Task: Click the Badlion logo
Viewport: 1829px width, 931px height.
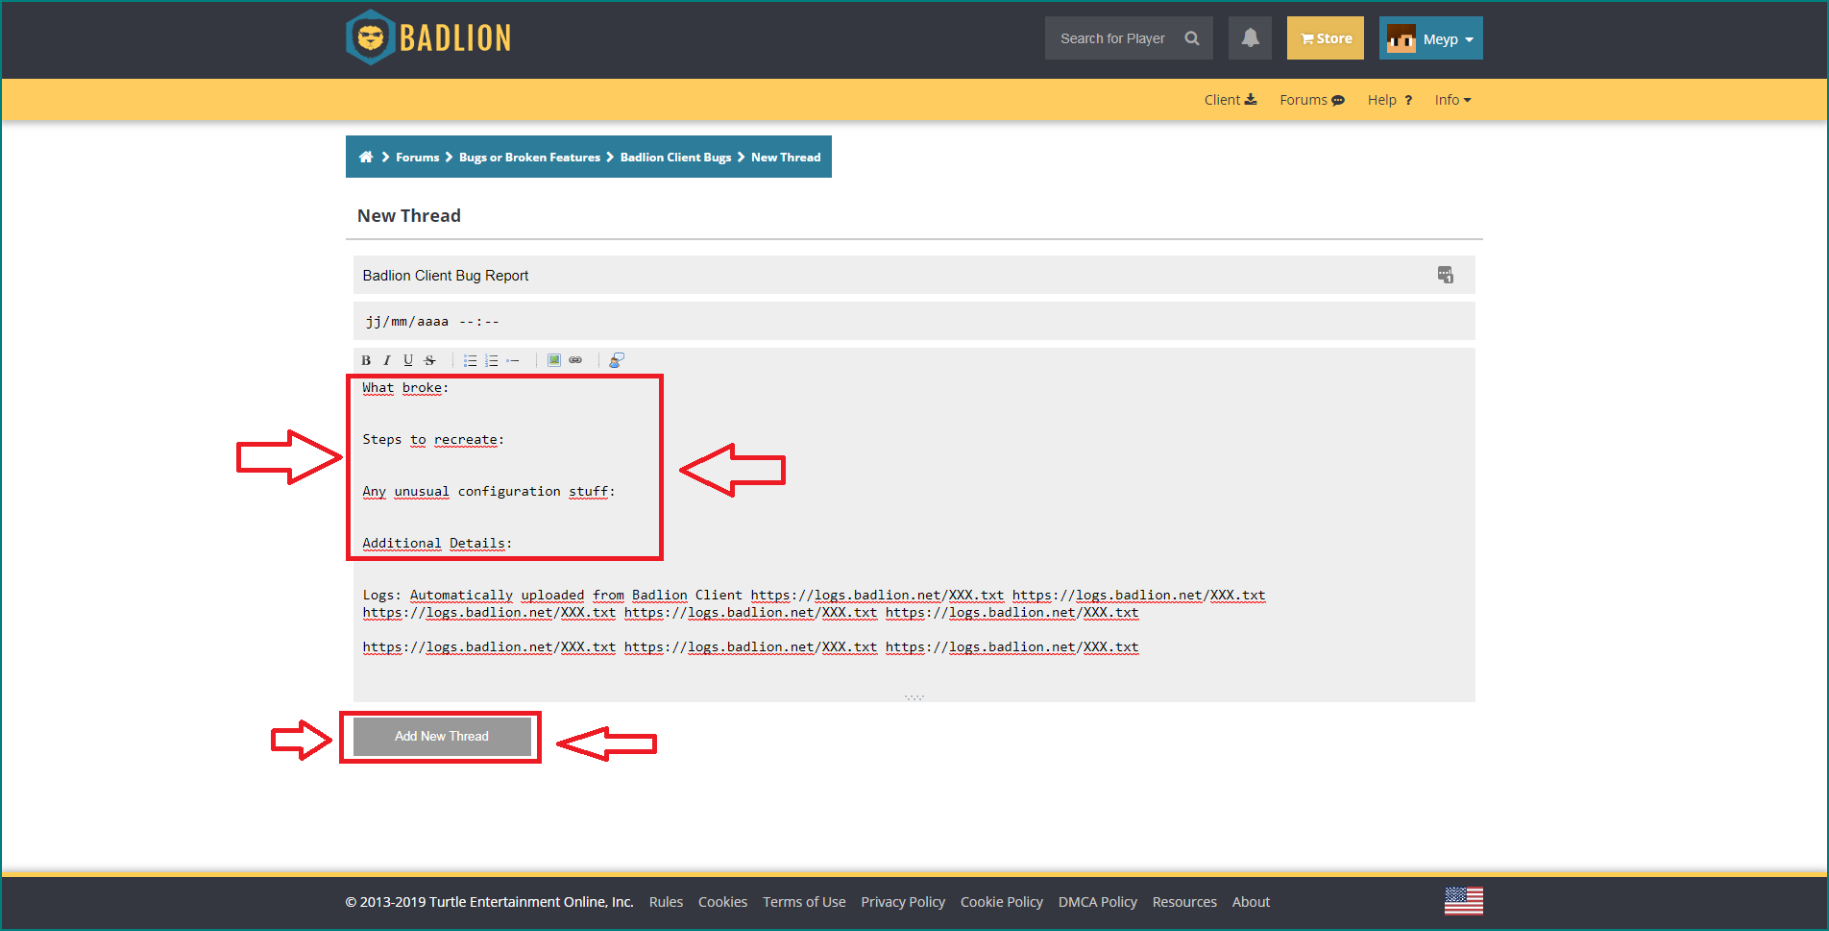Action: [x=429, y=38]
